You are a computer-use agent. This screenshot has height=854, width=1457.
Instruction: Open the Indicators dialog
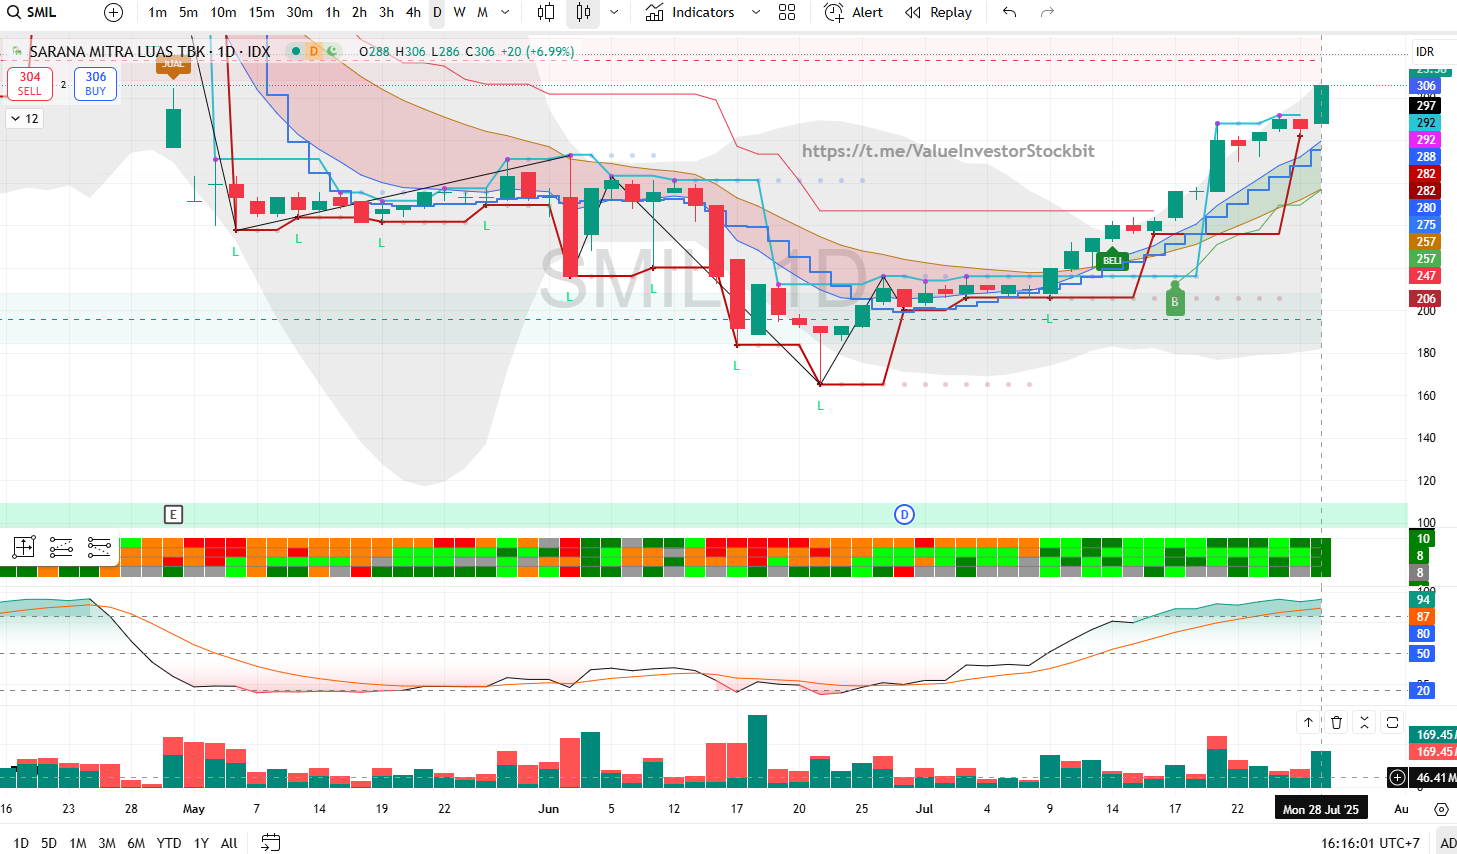coord(690,12)
